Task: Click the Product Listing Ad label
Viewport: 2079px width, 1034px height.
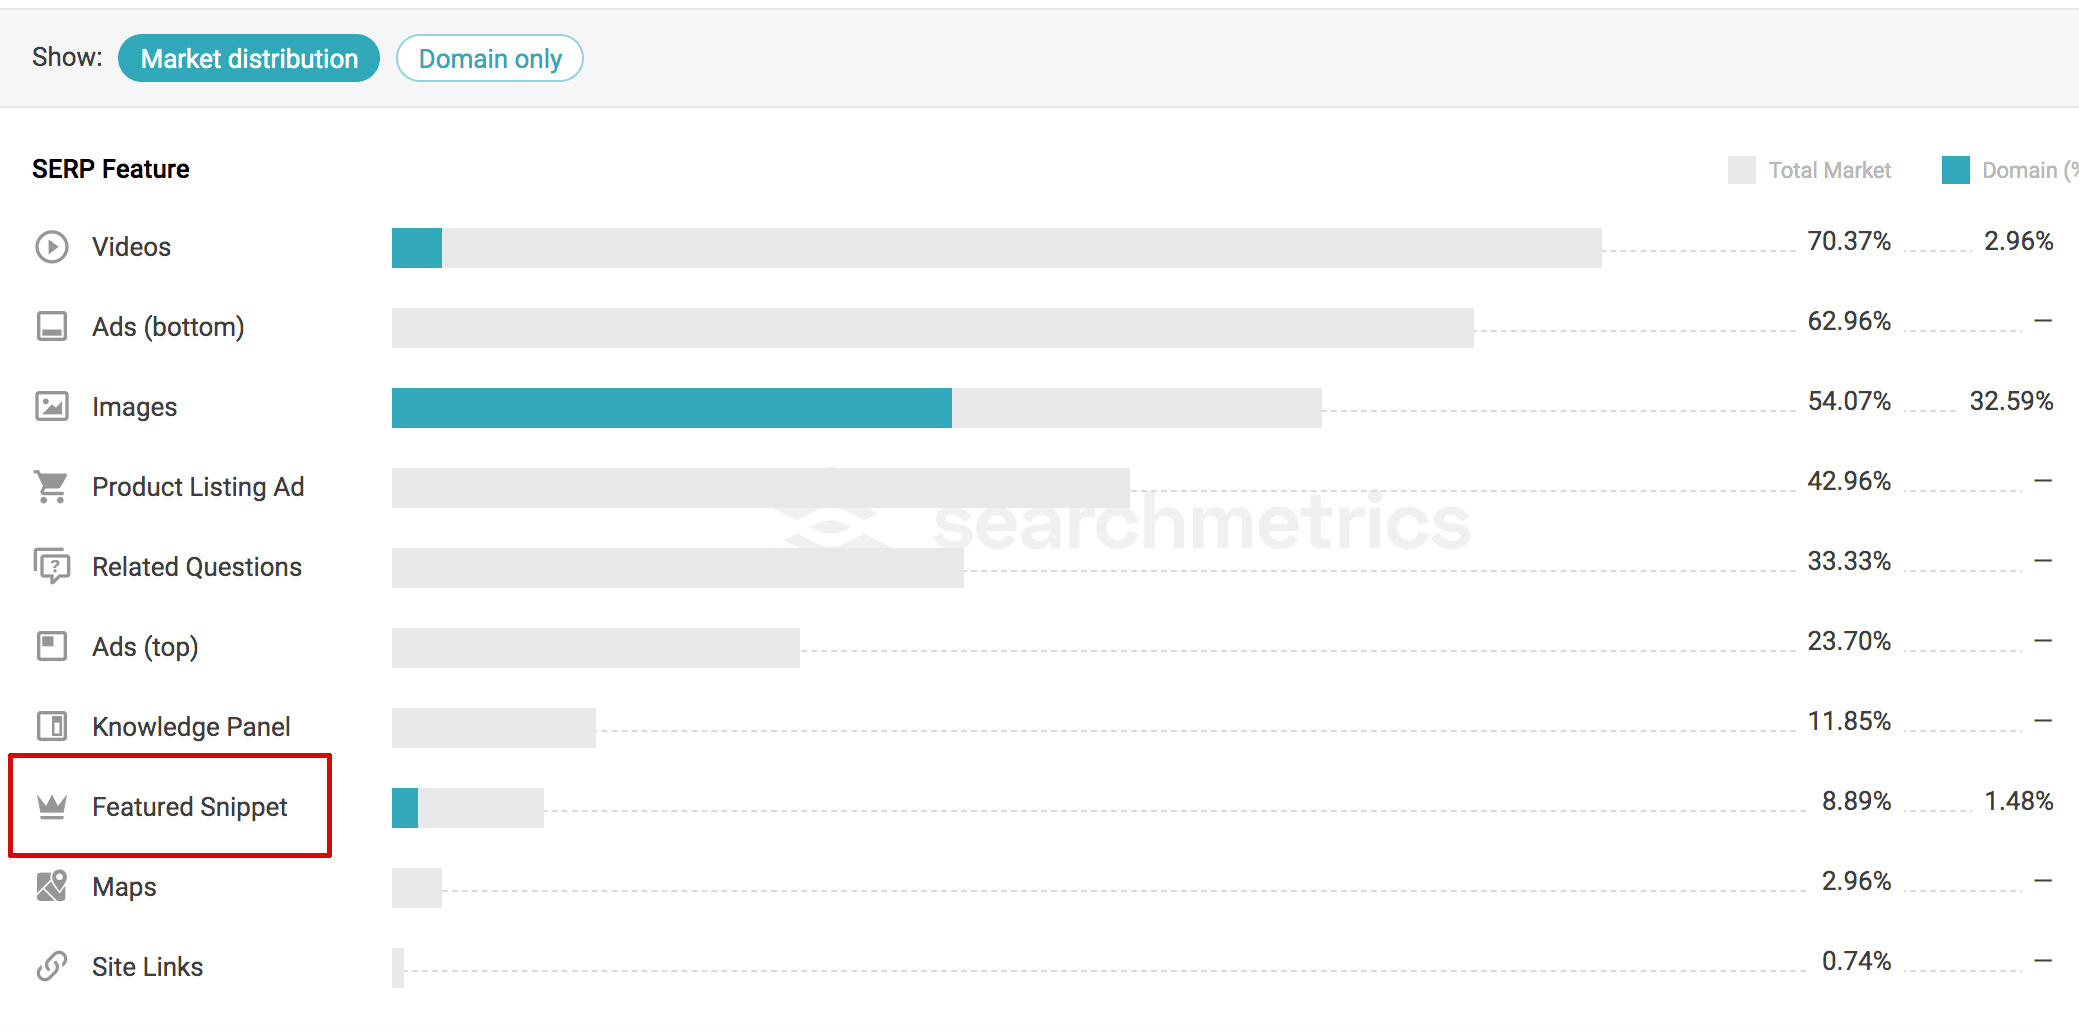Action: (x=198, y=487)
